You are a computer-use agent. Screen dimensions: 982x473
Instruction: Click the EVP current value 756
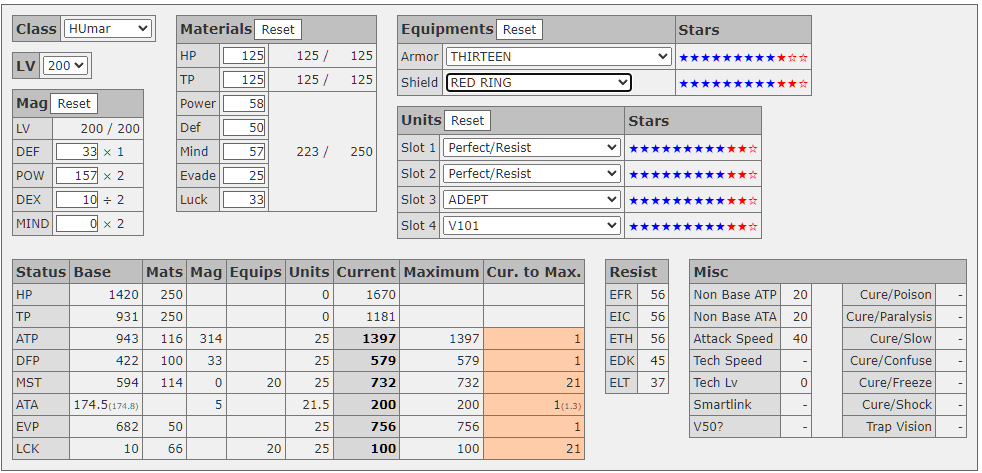click(383, 427)
